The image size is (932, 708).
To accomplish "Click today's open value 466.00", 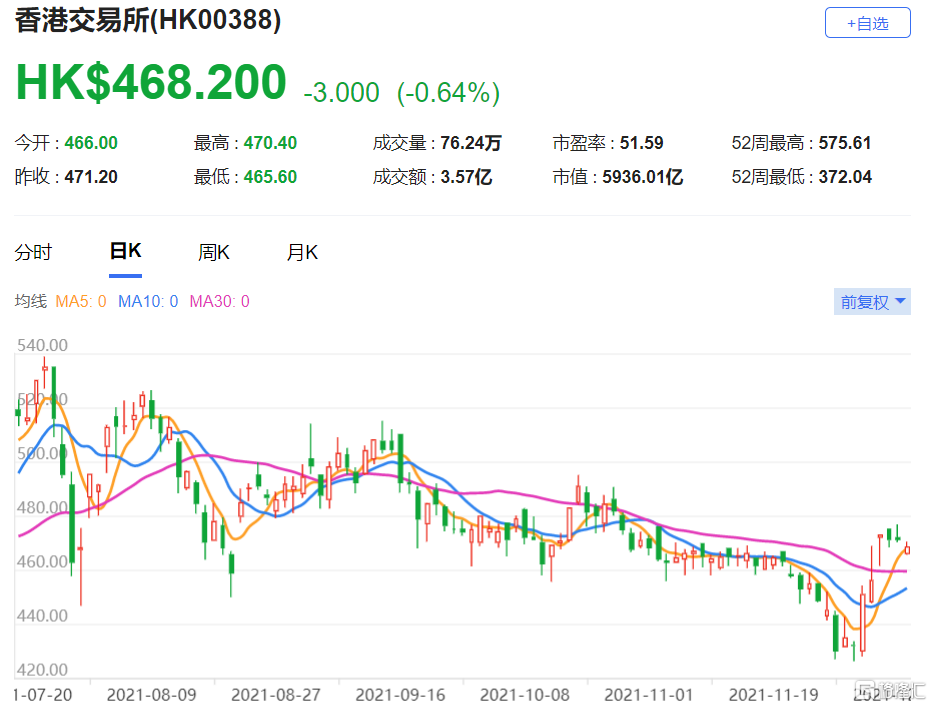I will [91, 143].
